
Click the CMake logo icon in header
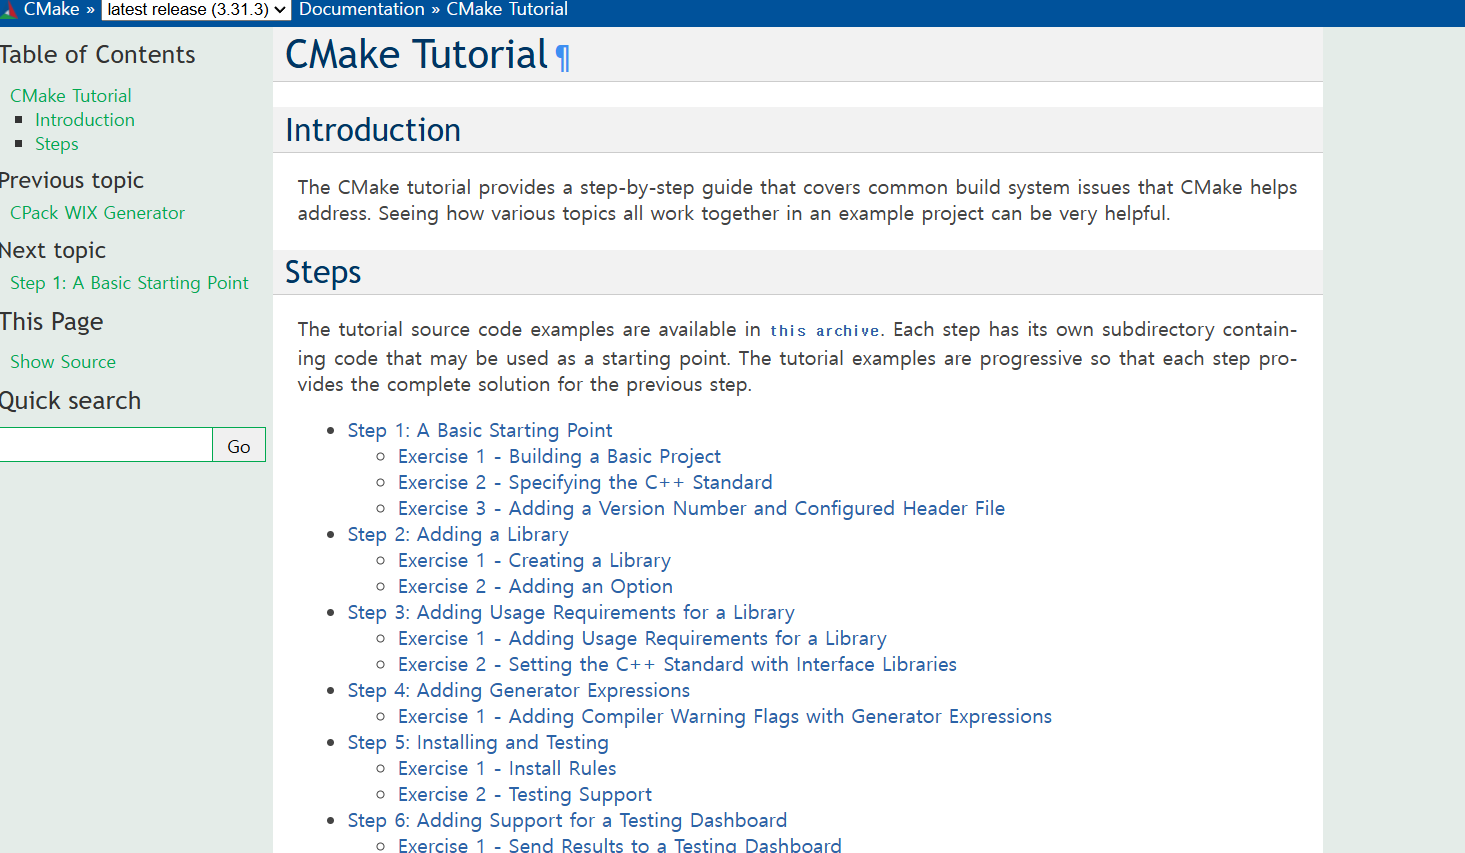click(x=8, y=10)
